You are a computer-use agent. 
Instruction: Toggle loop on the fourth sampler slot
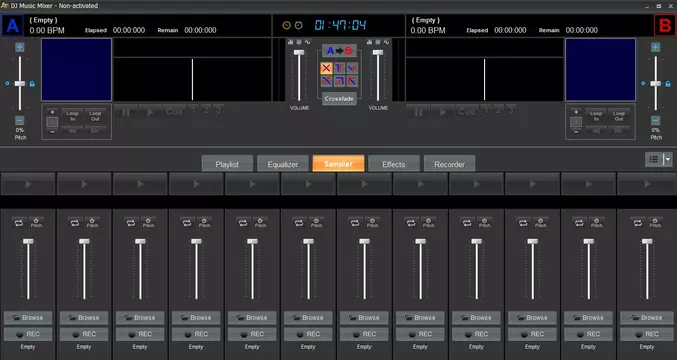187,223
